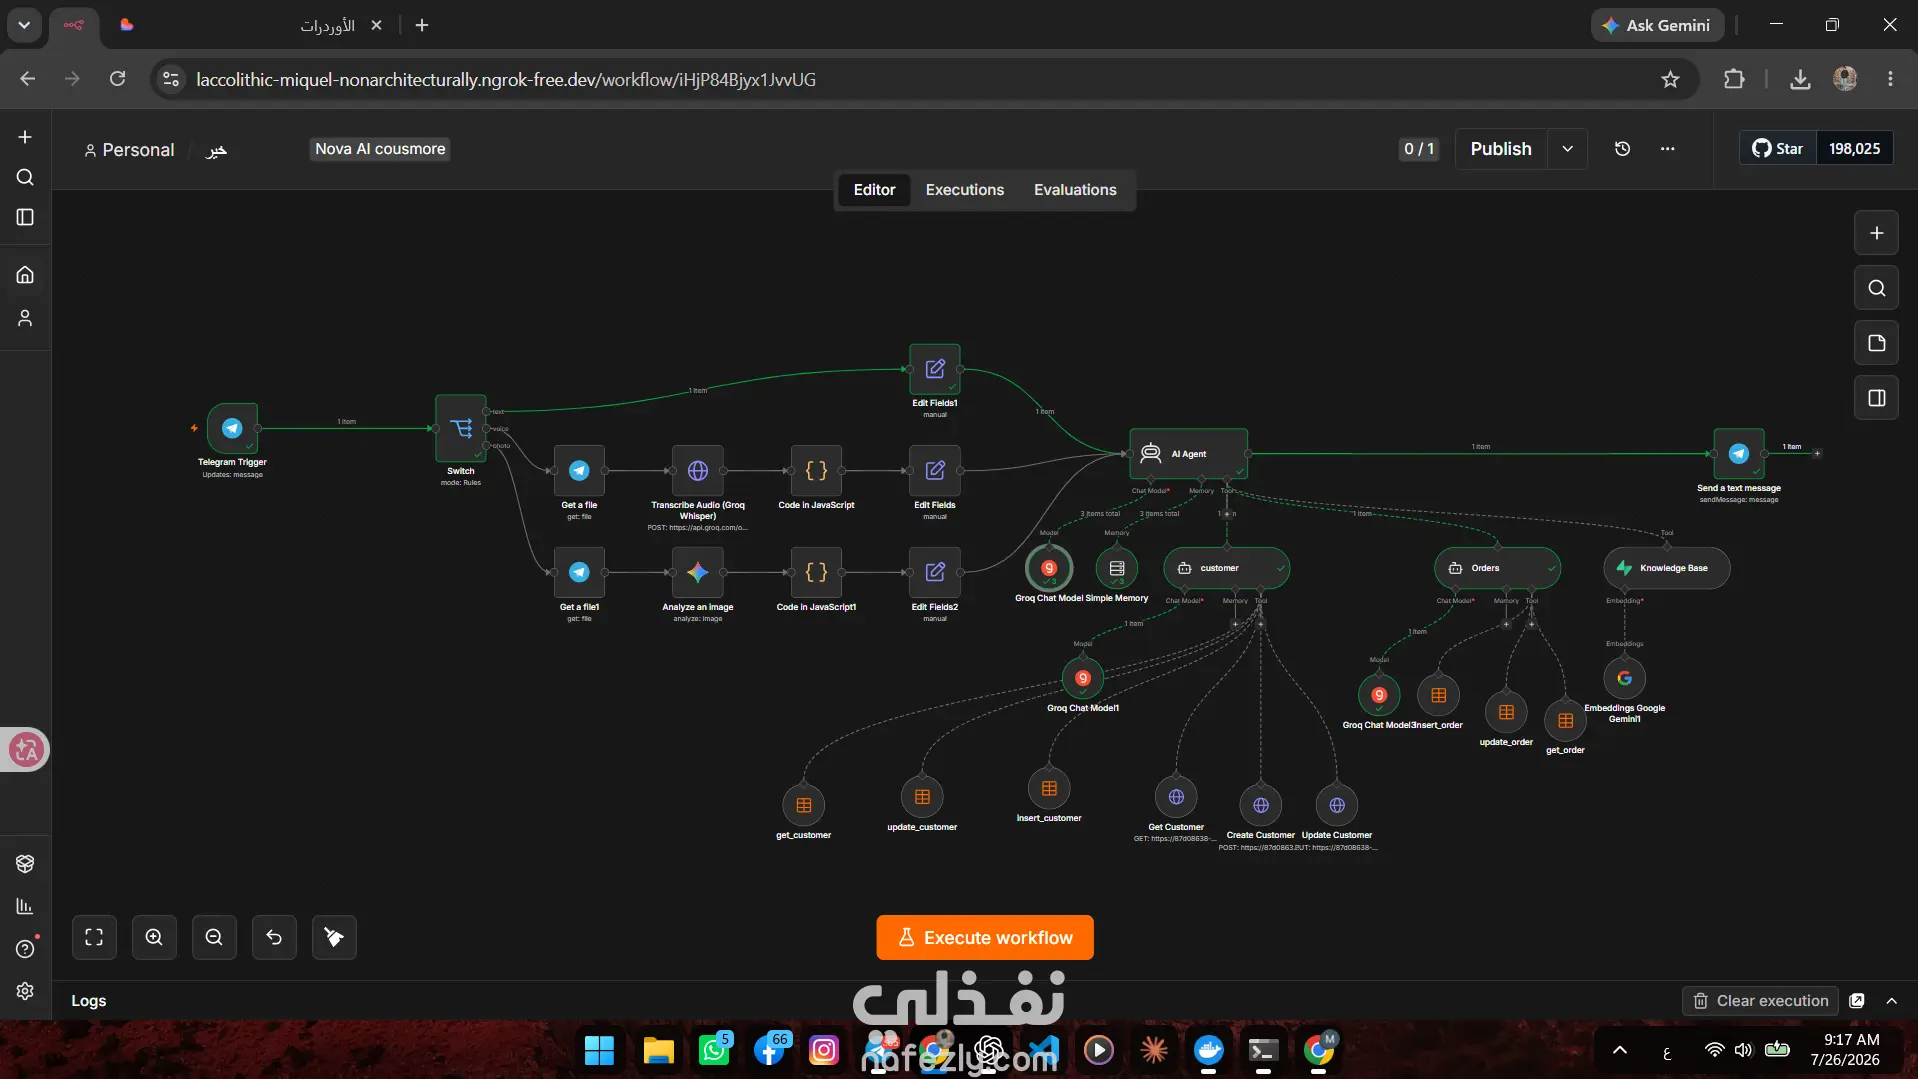This screenshot has height=1079, width=1918.
Task: Select the customer agent tool node
Action: pos(1226,568)
